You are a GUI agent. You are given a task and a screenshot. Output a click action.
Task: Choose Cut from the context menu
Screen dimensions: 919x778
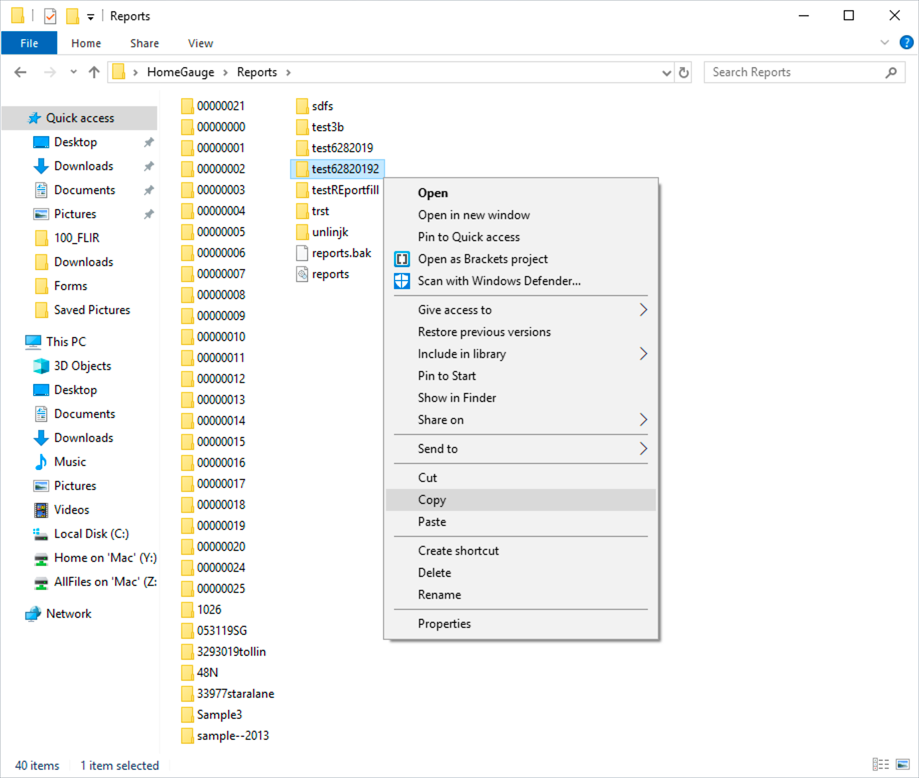(x=520, y=478)
